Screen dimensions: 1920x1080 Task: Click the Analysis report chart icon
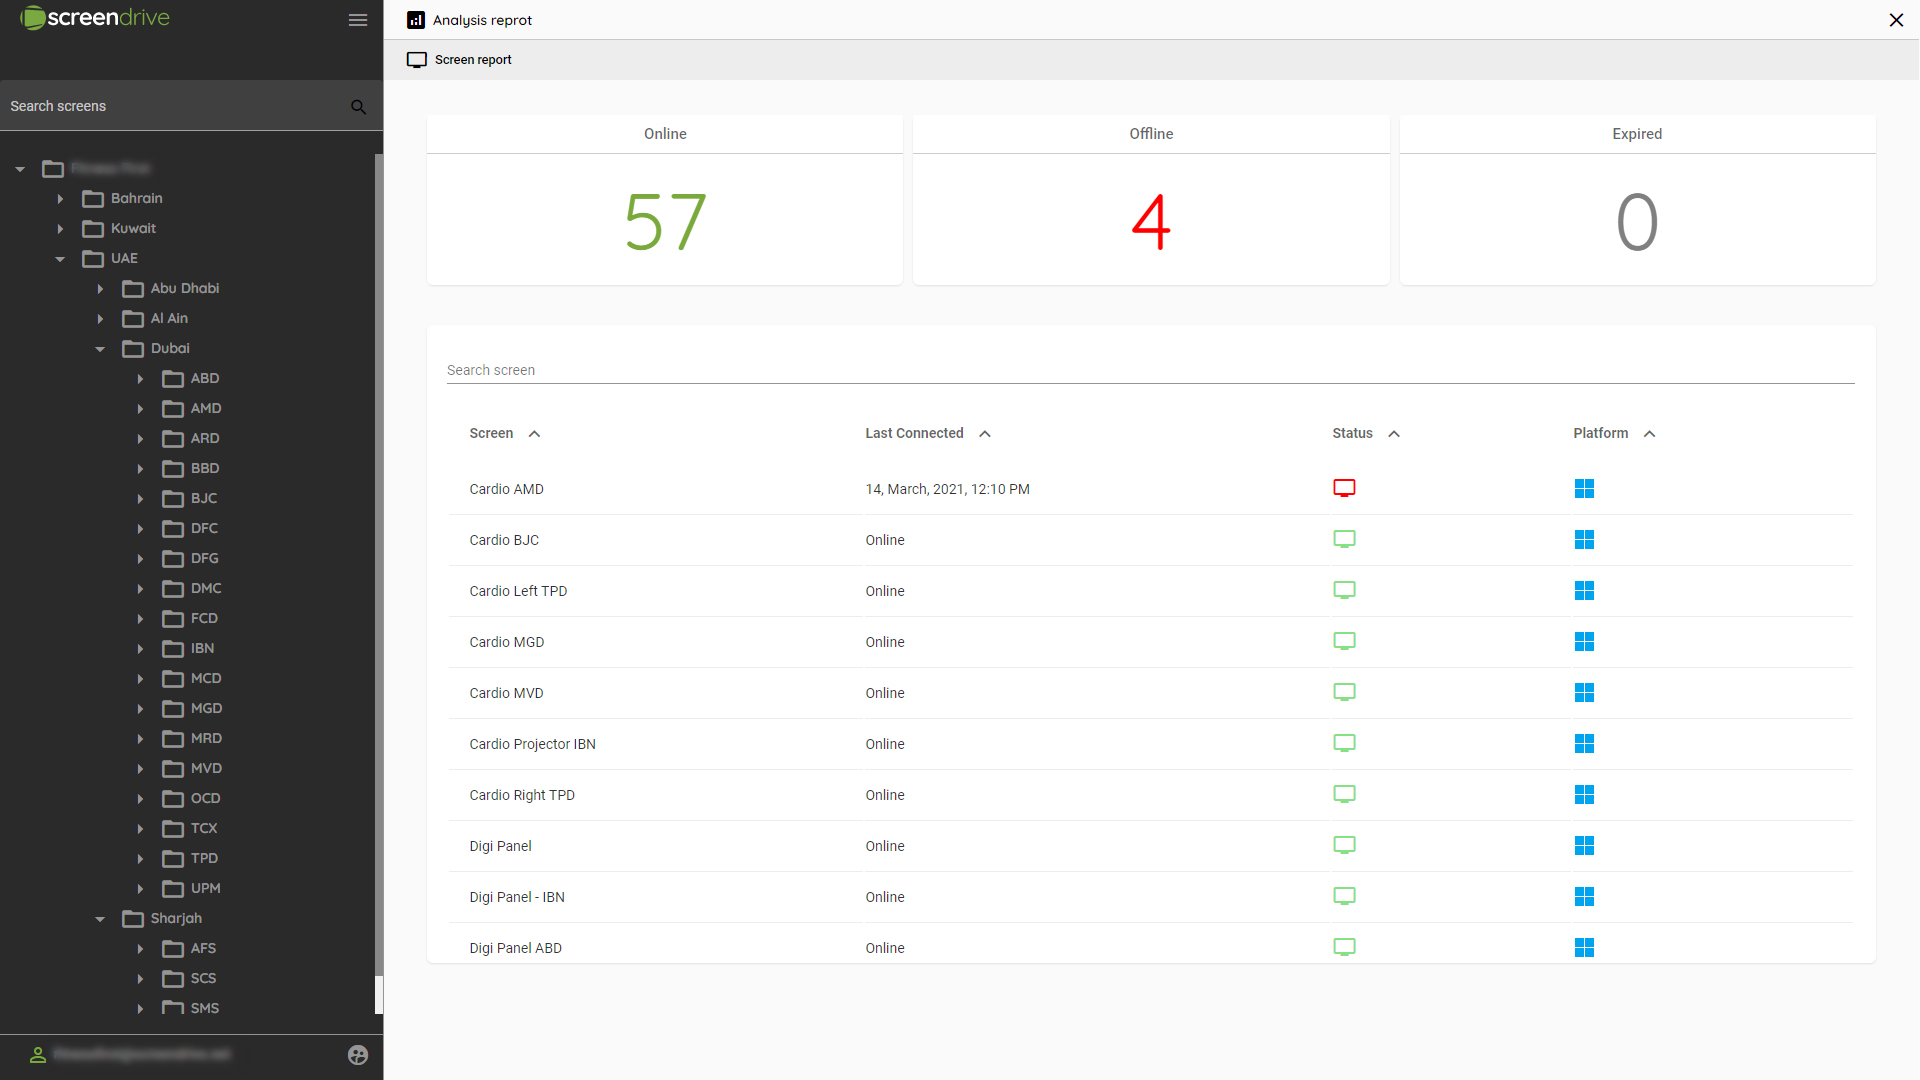click(416, 20)
